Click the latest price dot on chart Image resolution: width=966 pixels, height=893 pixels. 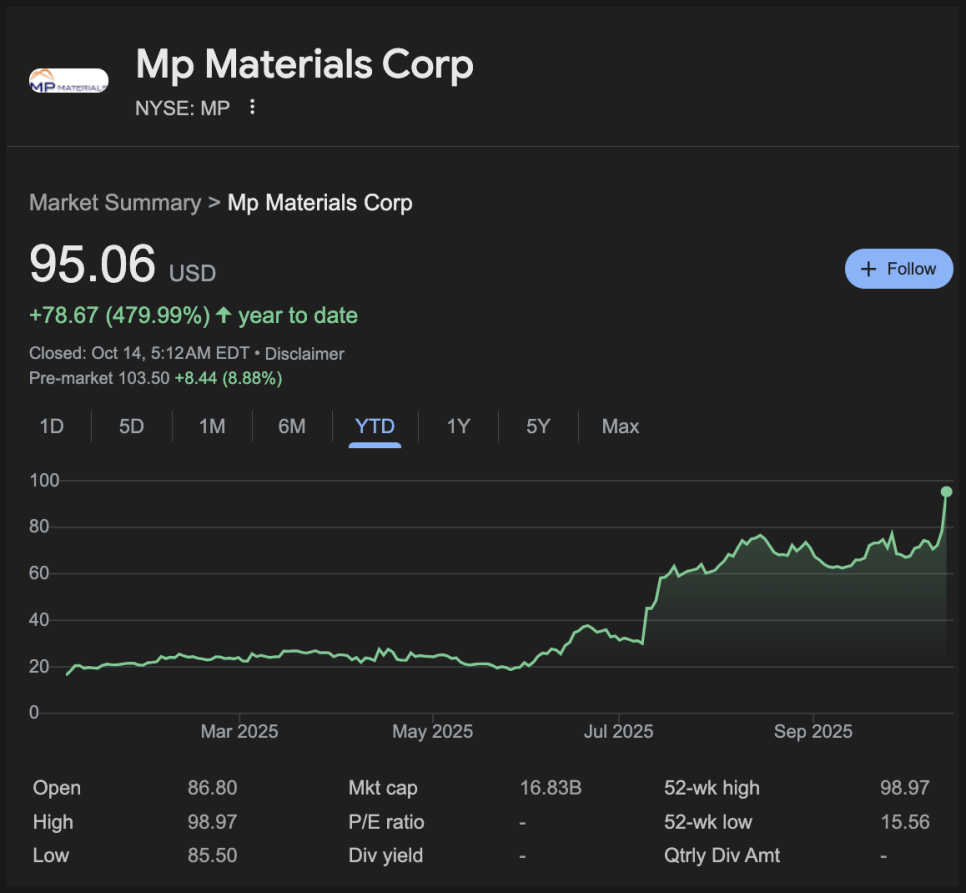tap(946, 491)
